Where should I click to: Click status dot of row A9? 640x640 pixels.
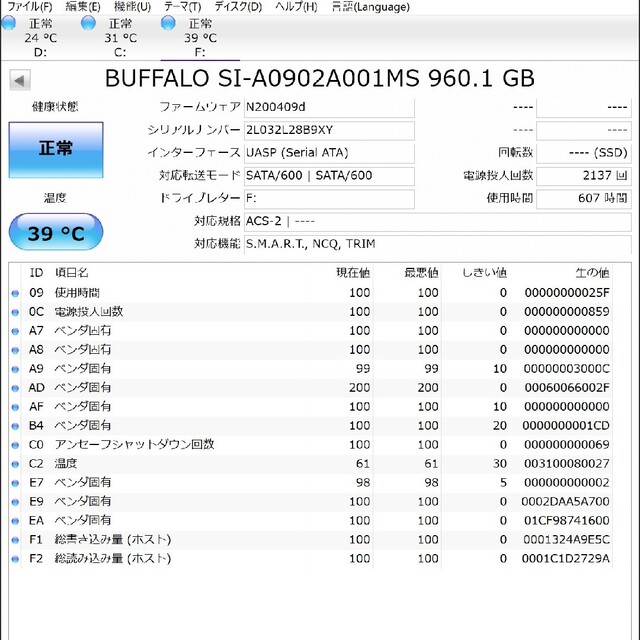[x=15, y=369]
